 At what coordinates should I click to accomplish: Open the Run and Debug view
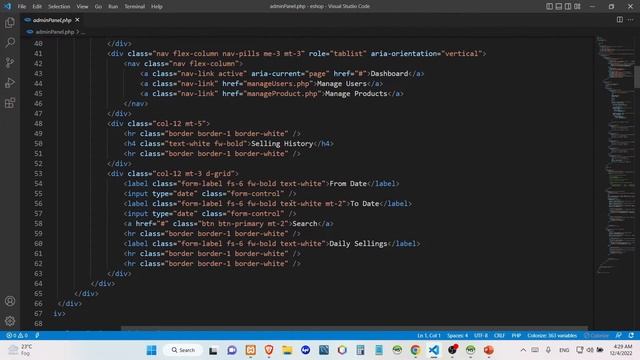[10, 82]
